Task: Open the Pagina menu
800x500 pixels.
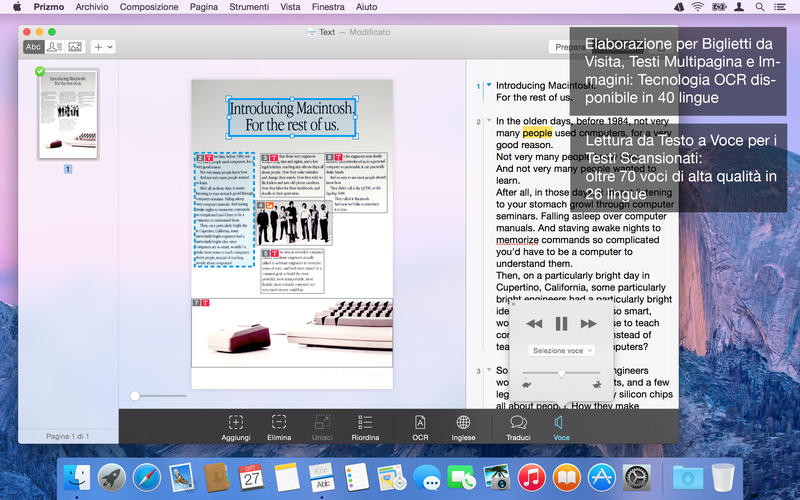Action: [204, 7]
